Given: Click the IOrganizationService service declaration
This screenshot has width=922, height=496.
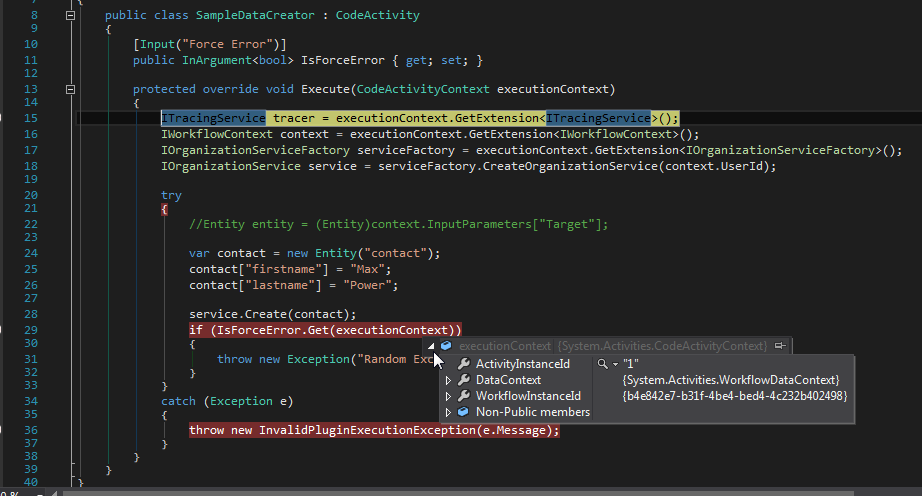Looking at the screenshot, I should click(469, 166).
